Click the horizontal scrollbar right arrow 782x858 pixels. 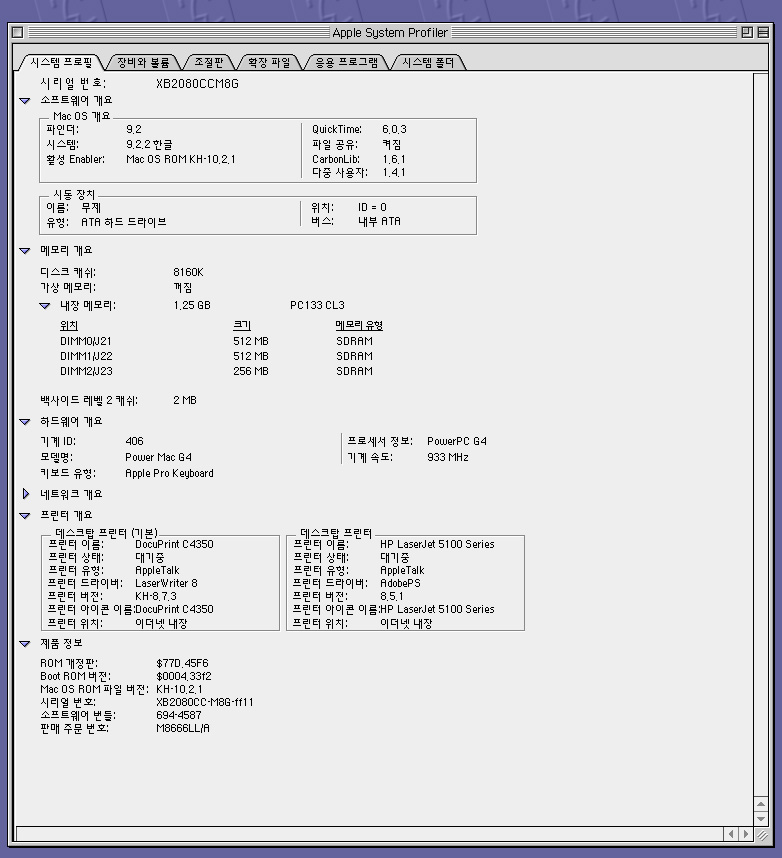click(x=746, y=833)
